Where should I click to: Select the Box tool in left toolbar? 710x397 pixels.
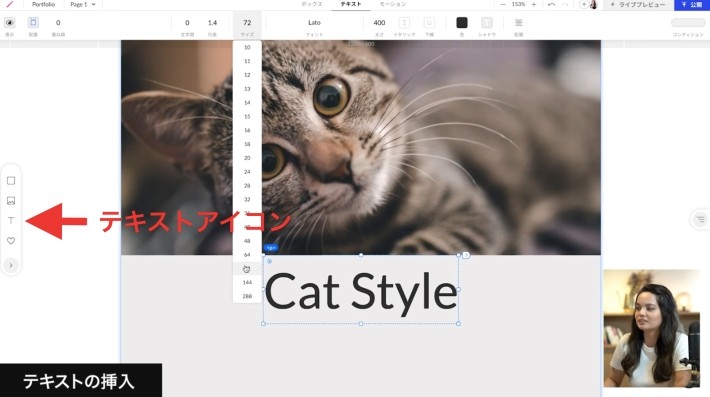click(11, 181)
